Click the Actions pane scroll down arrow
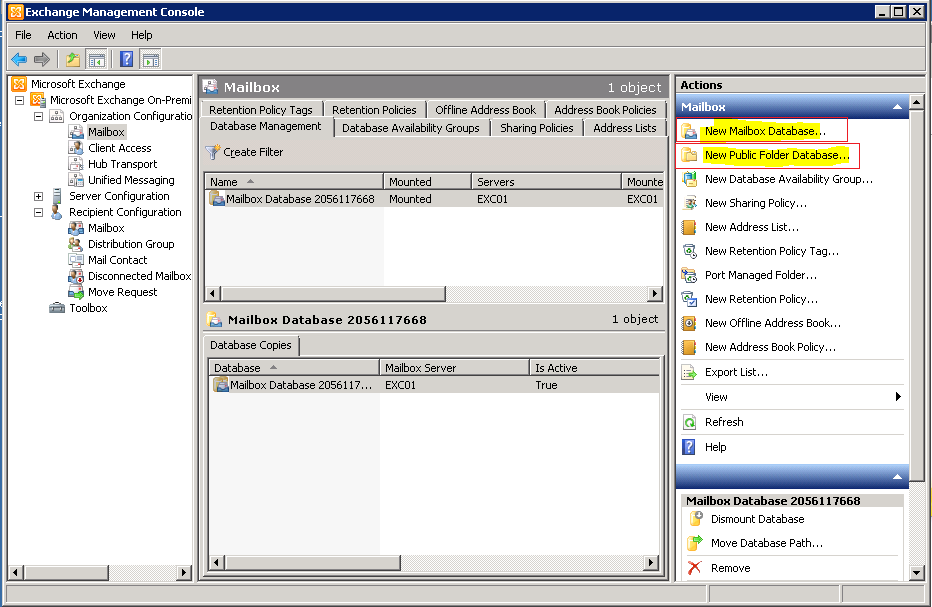The height and width of the screenshot is (607, 932). [917, 573]
